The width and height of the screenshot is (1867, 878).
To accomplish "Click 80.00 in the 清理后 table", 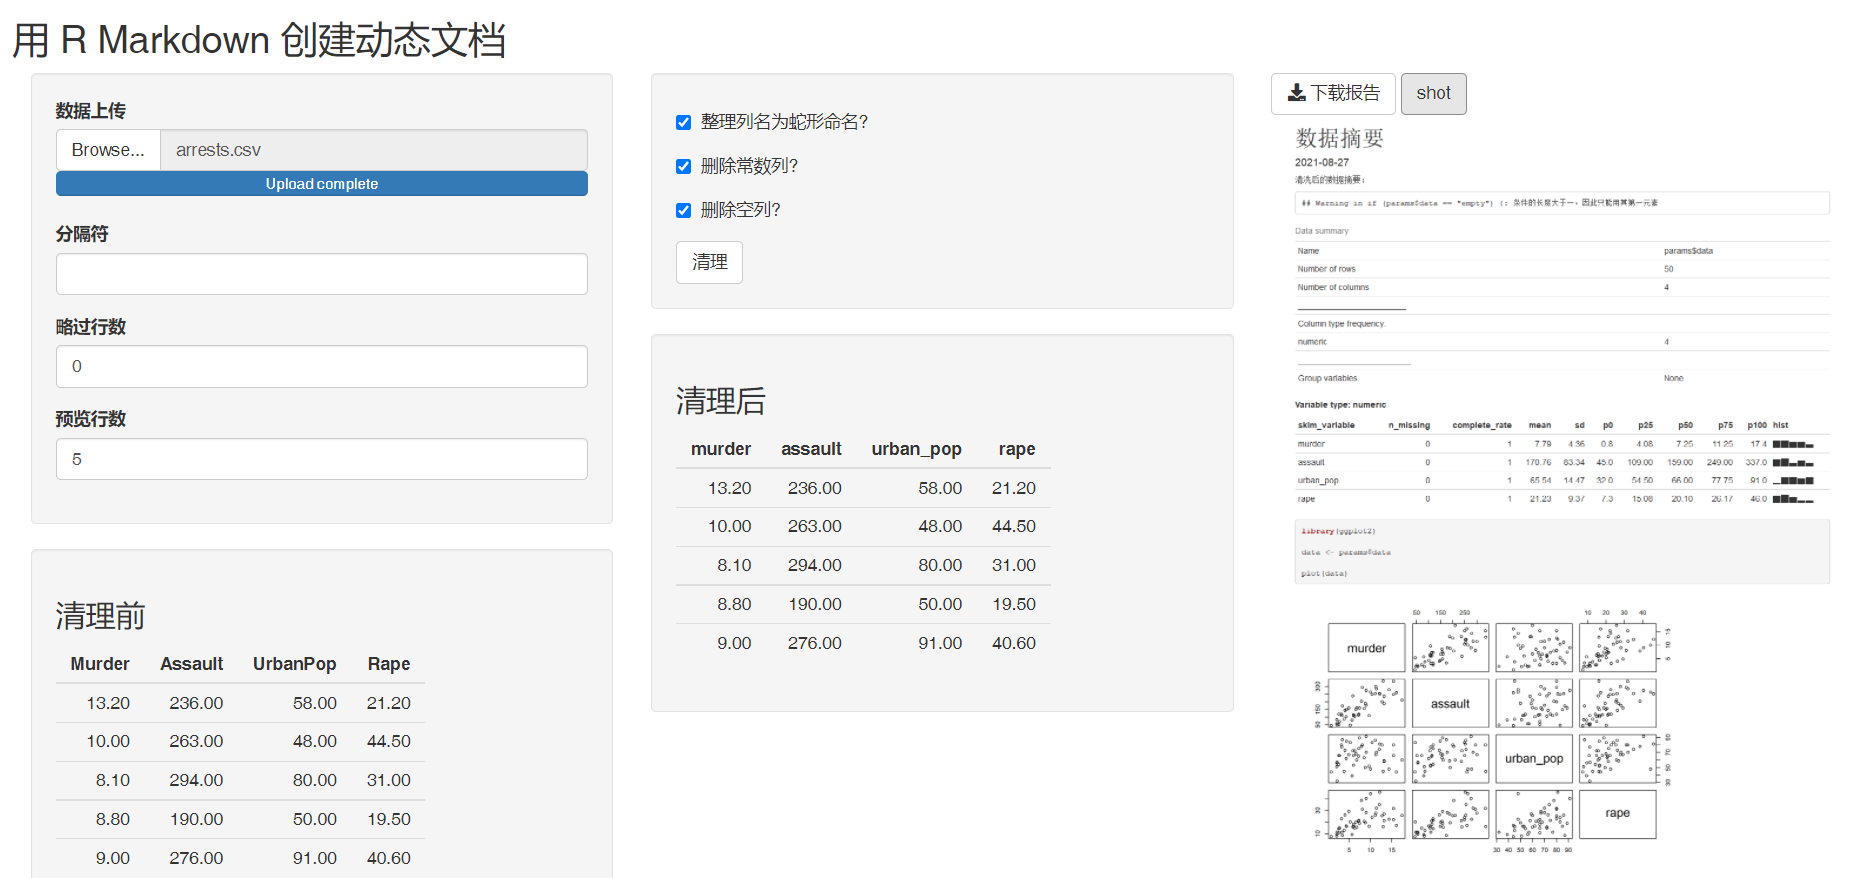I will [941, 565].
